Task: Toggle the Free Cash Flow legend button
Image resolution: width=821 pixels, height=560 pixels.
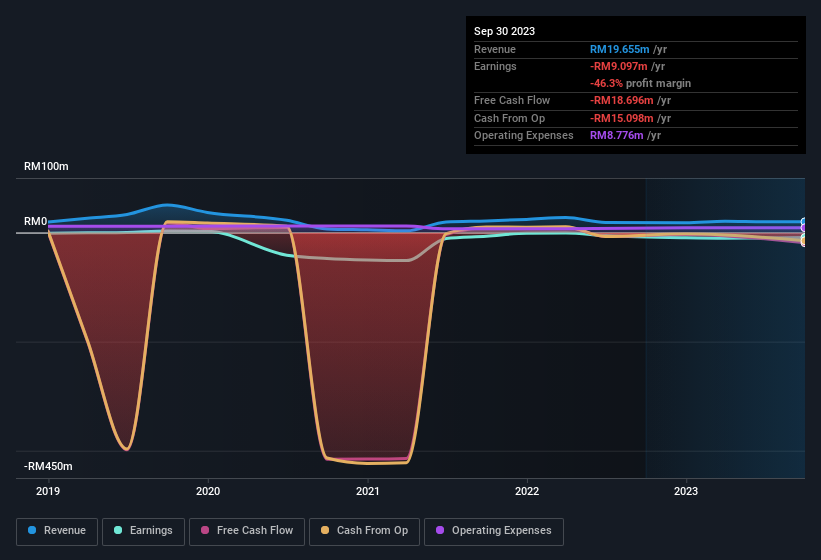Action: [x=247, y=531]
